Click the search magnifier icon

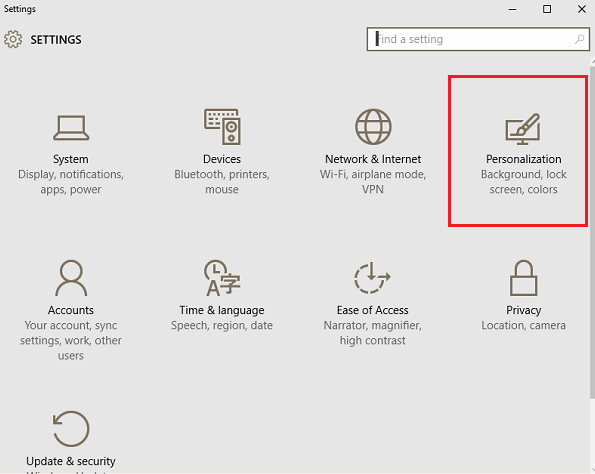tap(579, 39)
